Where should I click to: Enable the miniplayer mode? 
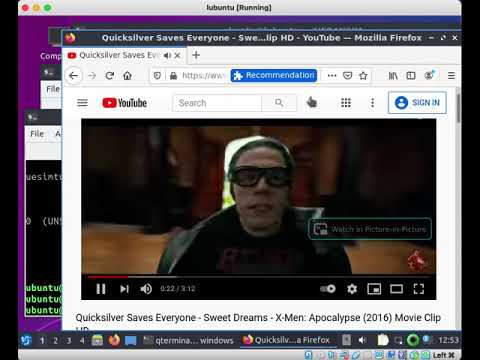[x=374, y=289]
